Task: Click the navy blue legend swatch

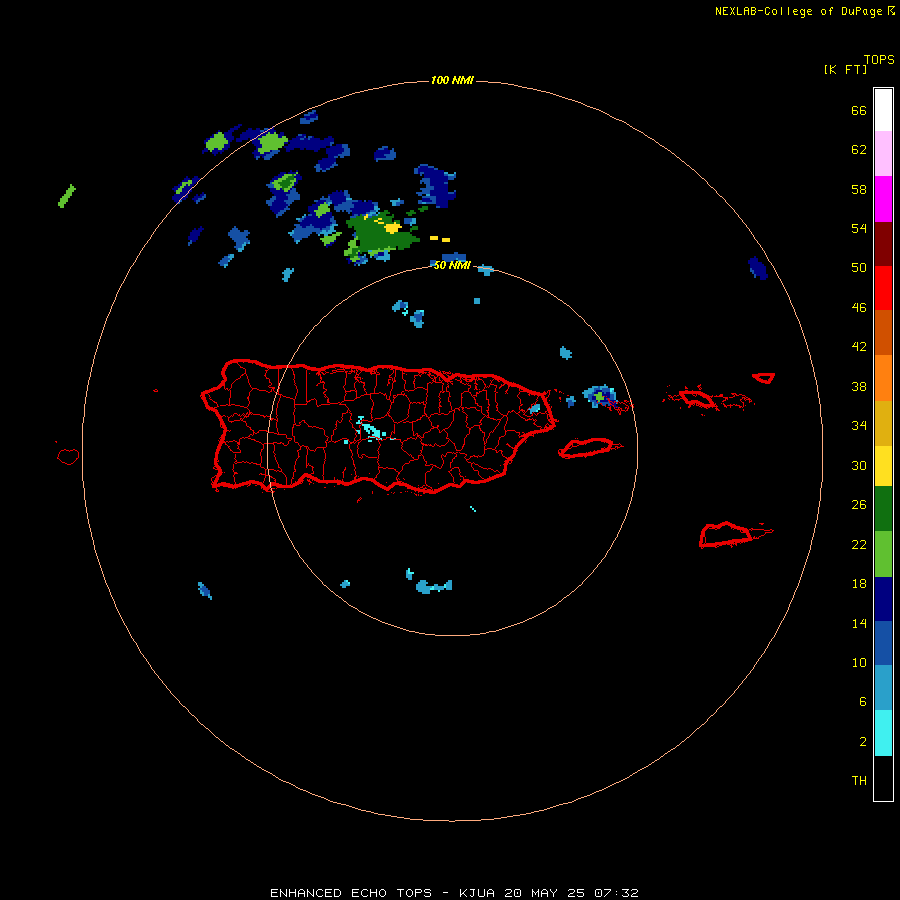Action: [x=883, y=599]
